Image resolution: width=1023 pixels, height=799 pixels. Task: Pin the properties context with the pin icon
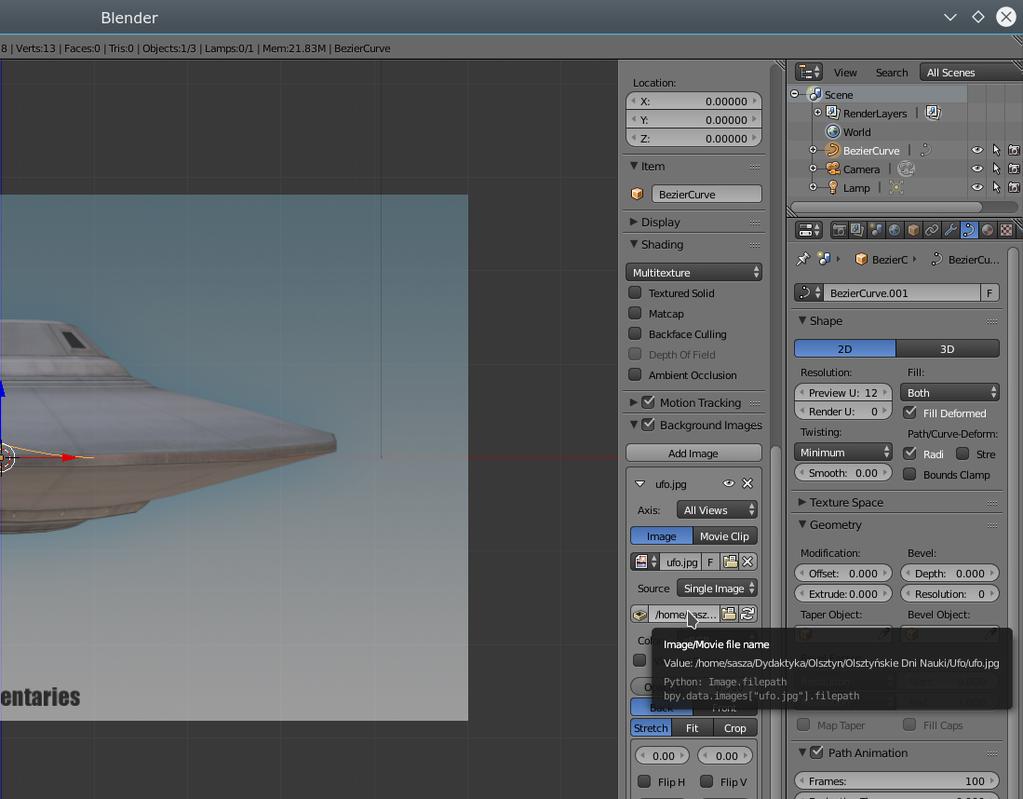point(803,259)
